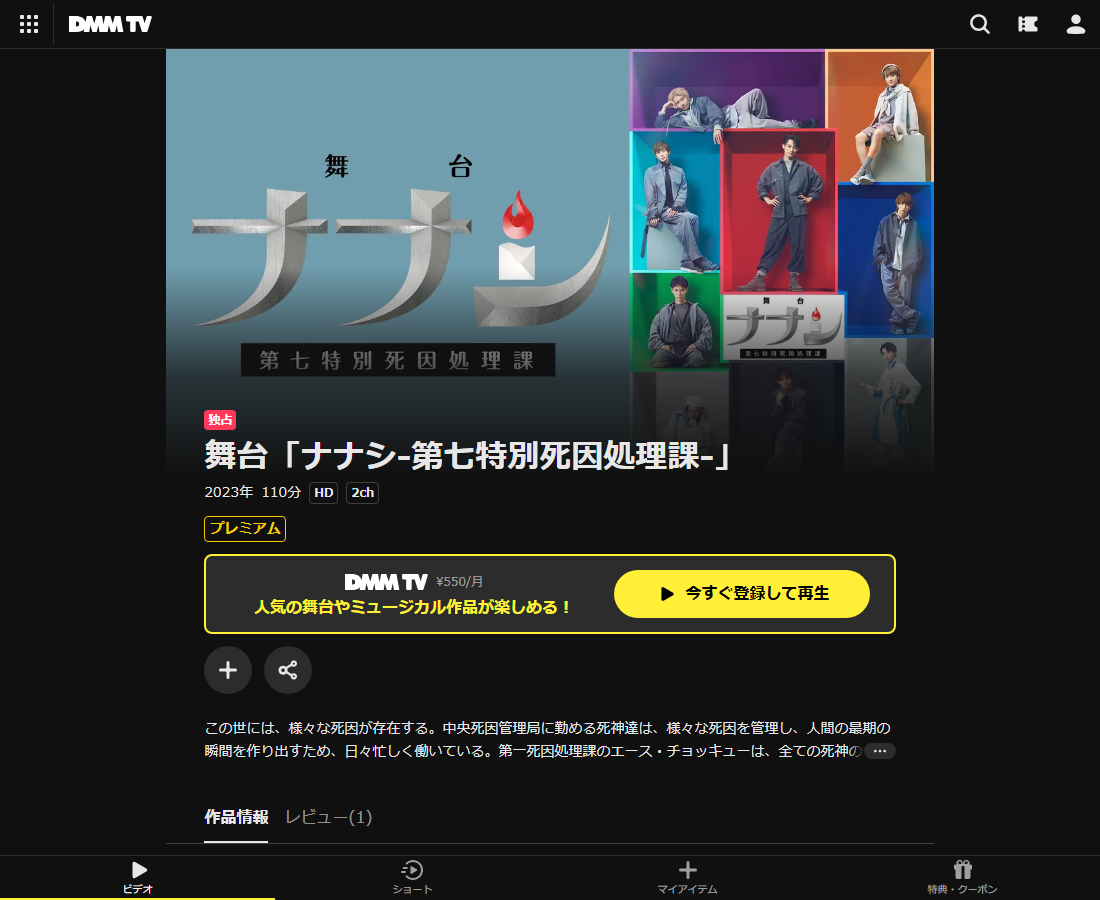Go to the ビデオ bottom navigation tab
The width and height of the screenshot is (1100, 900).
coord(138,878)
